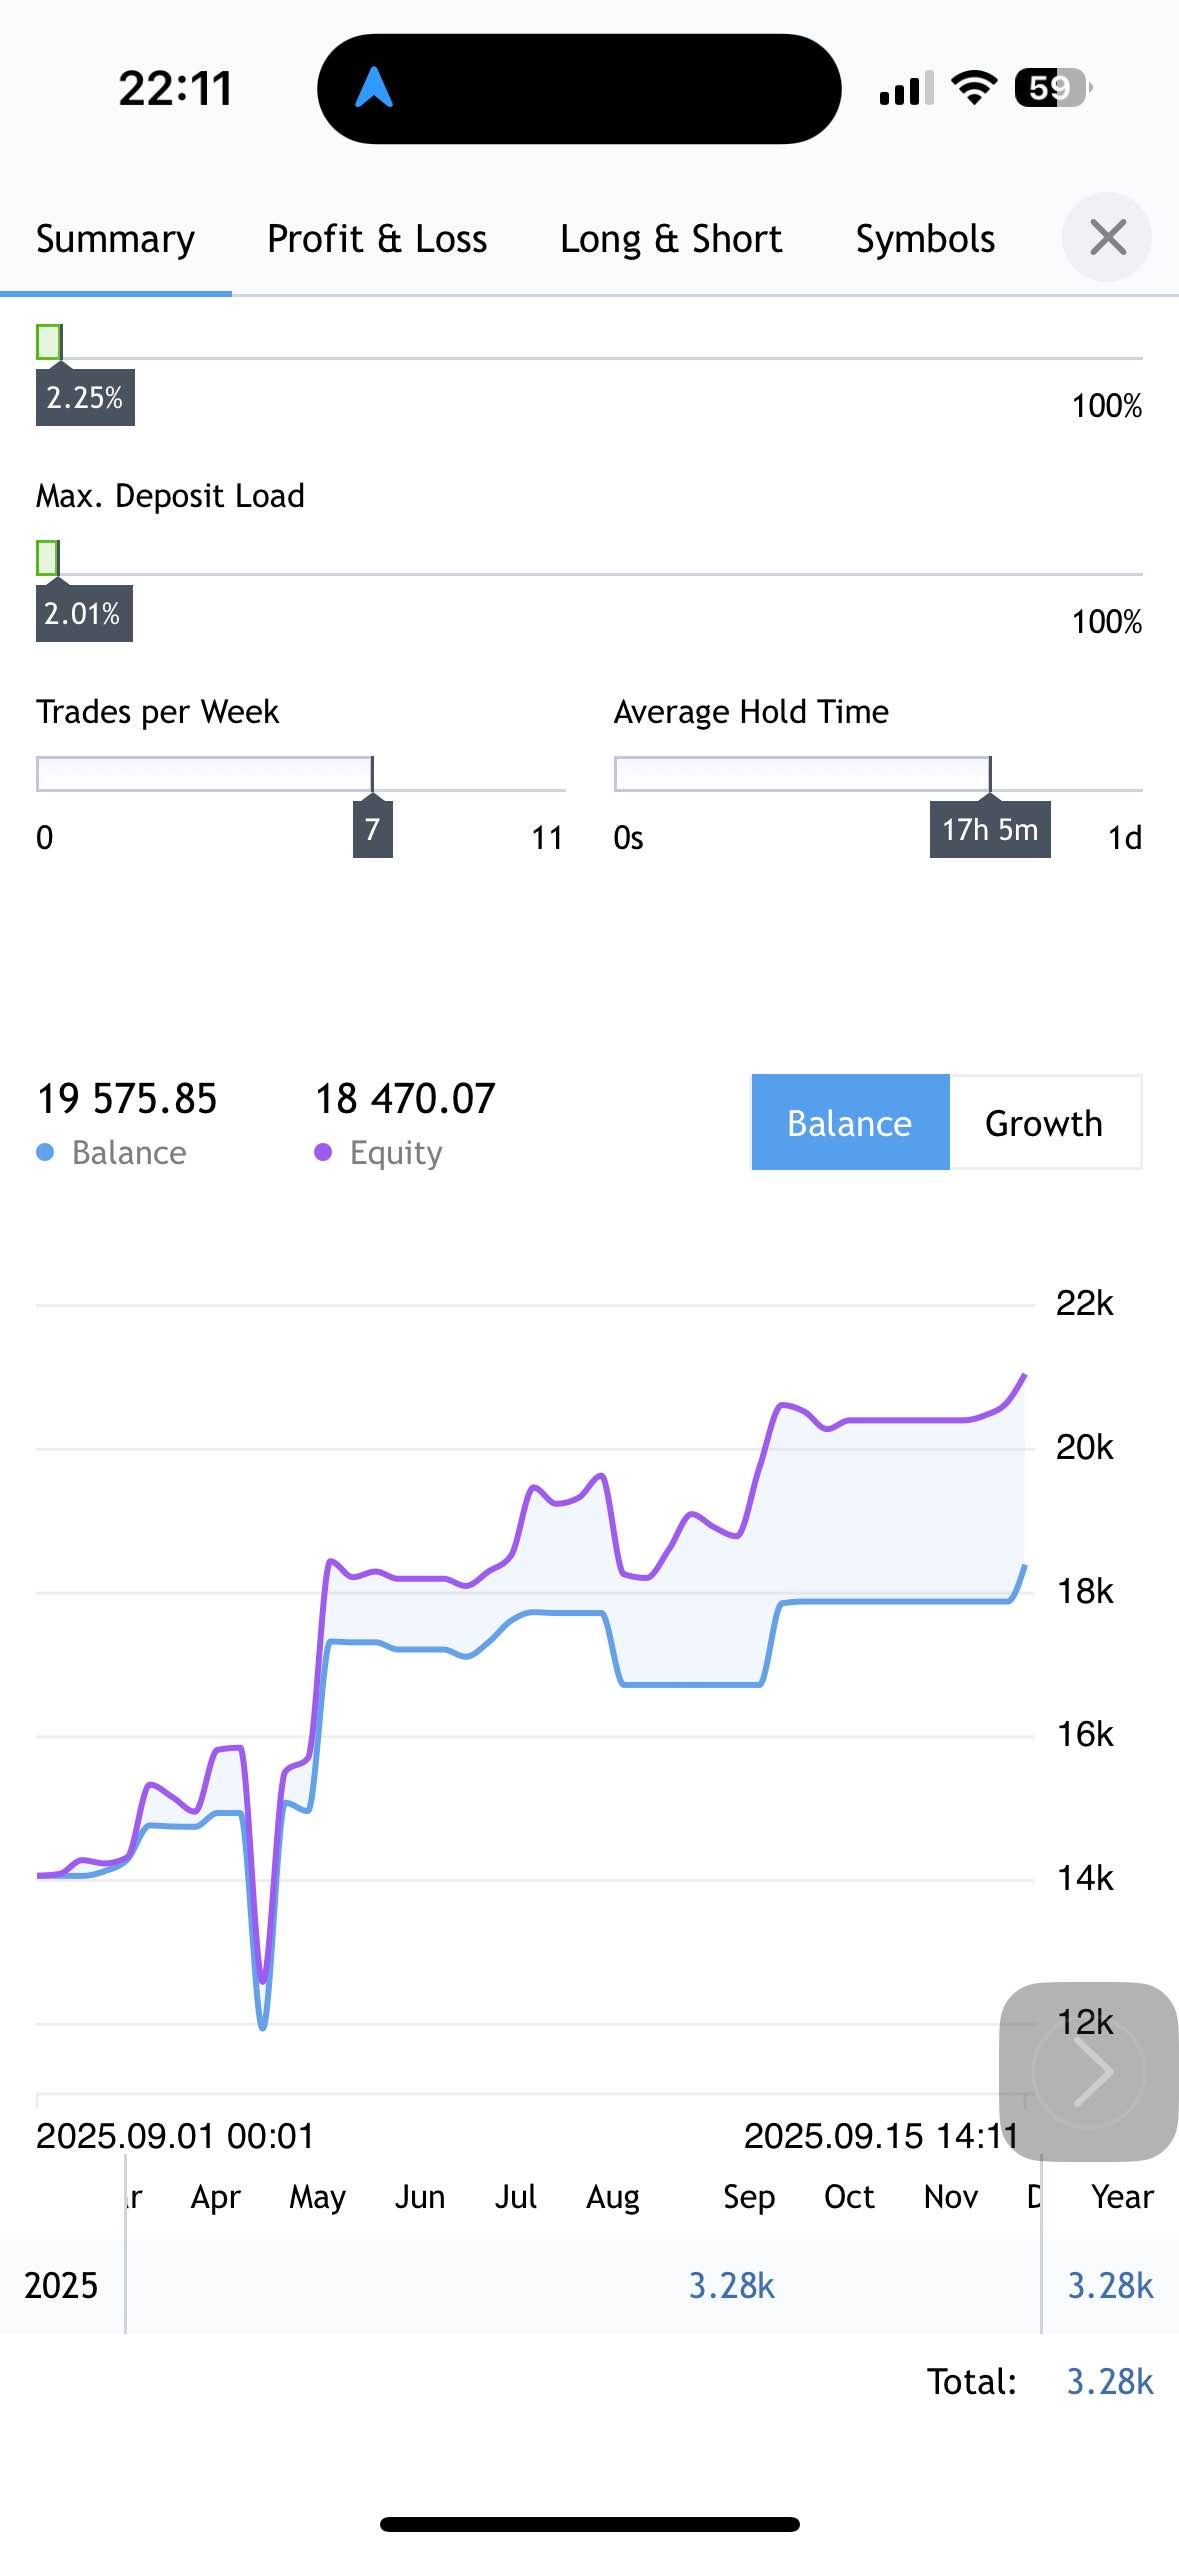Tap the equity line peak on chart

(1023, 1378)
